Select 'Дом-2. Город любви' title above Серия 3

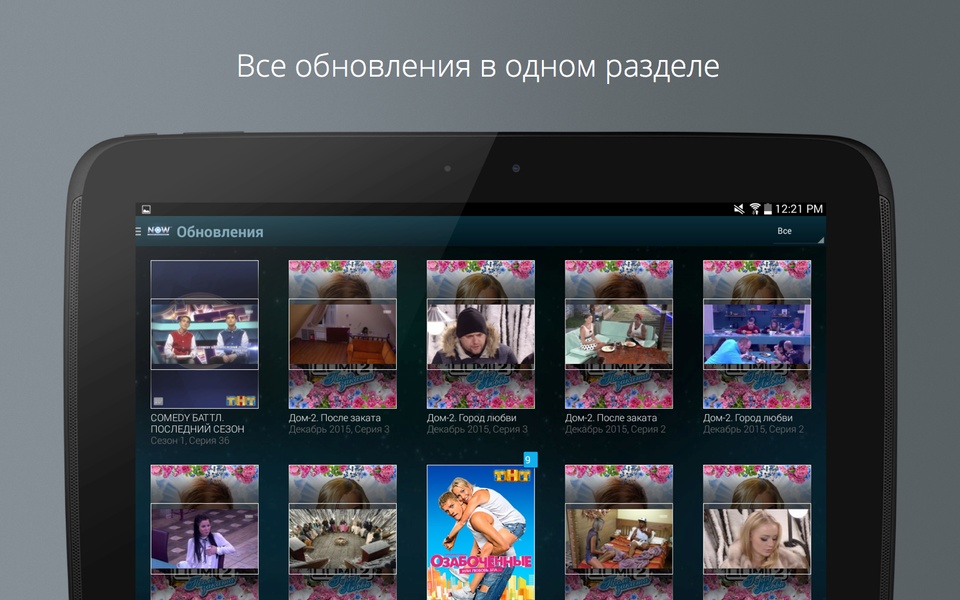[471, 418]
